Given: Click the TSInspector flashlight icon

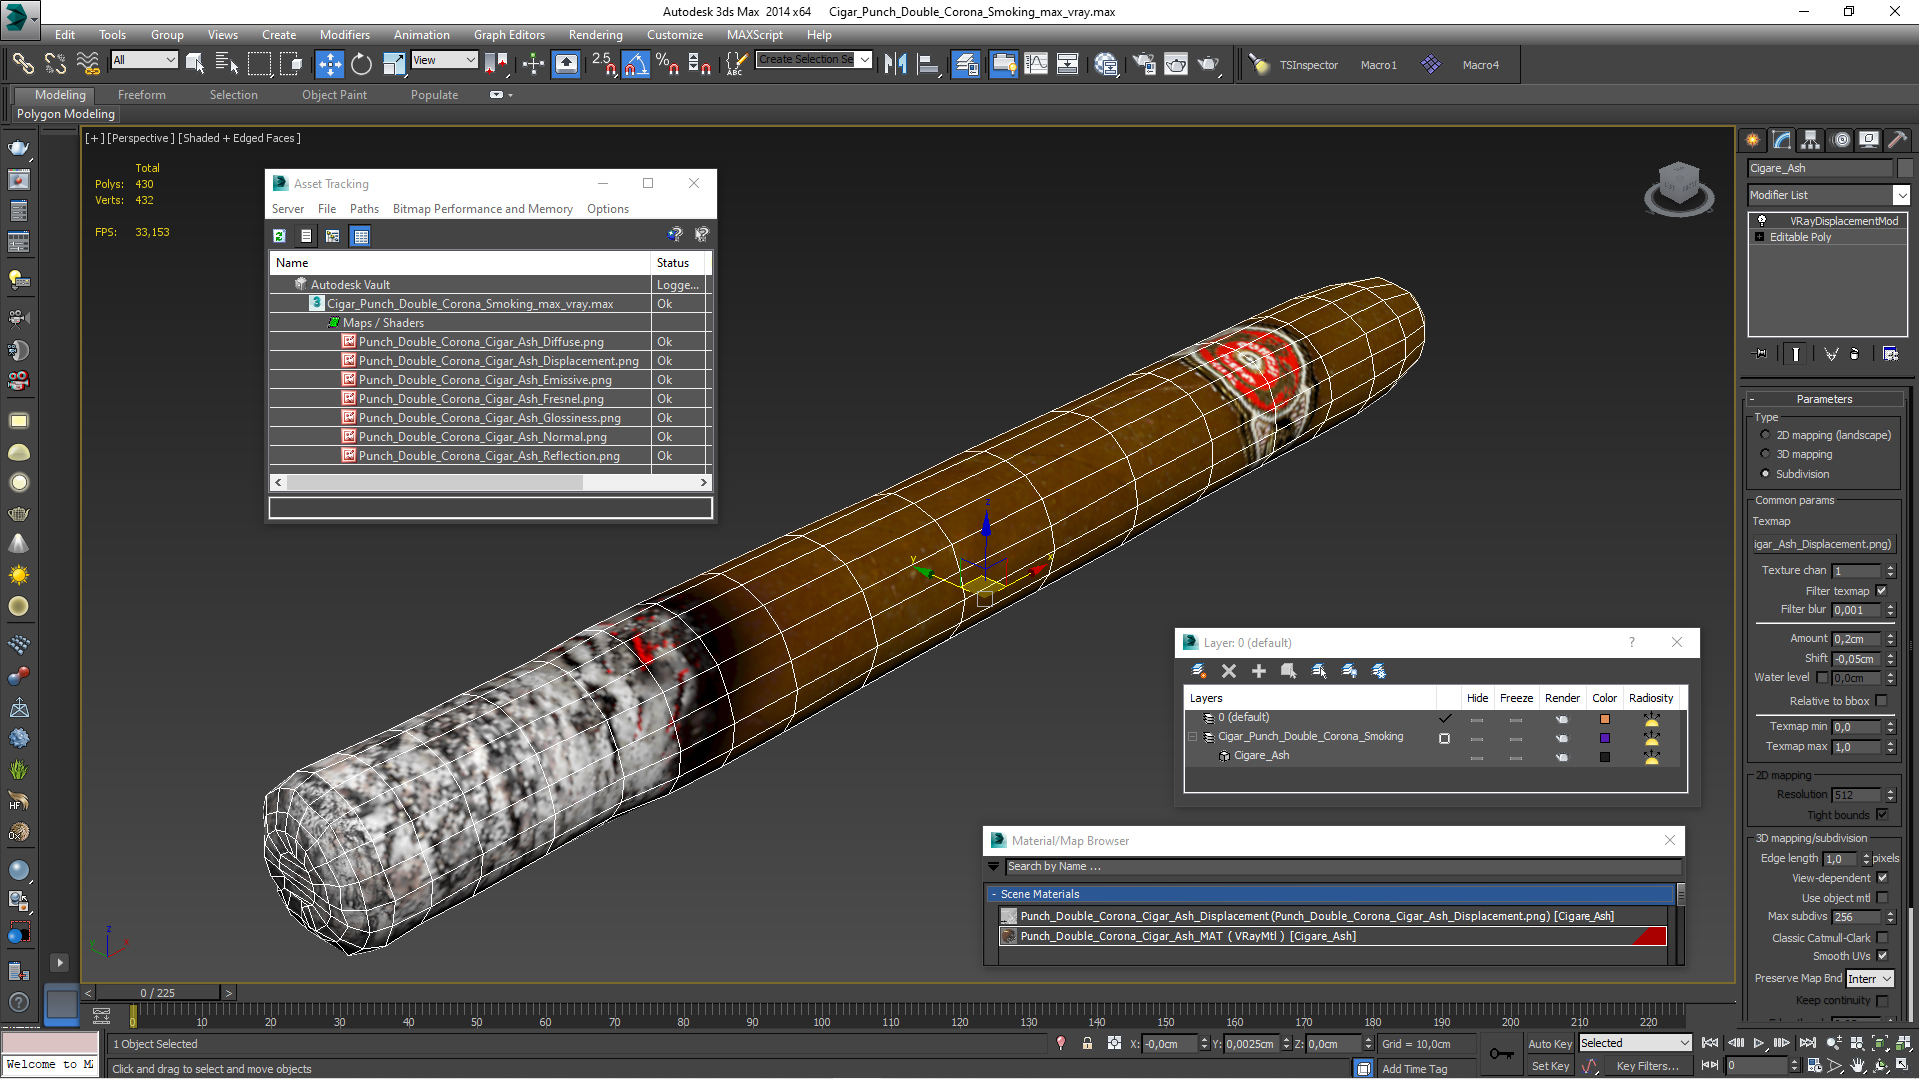Looking at the screenshot, I should [x=1260, y=65].
